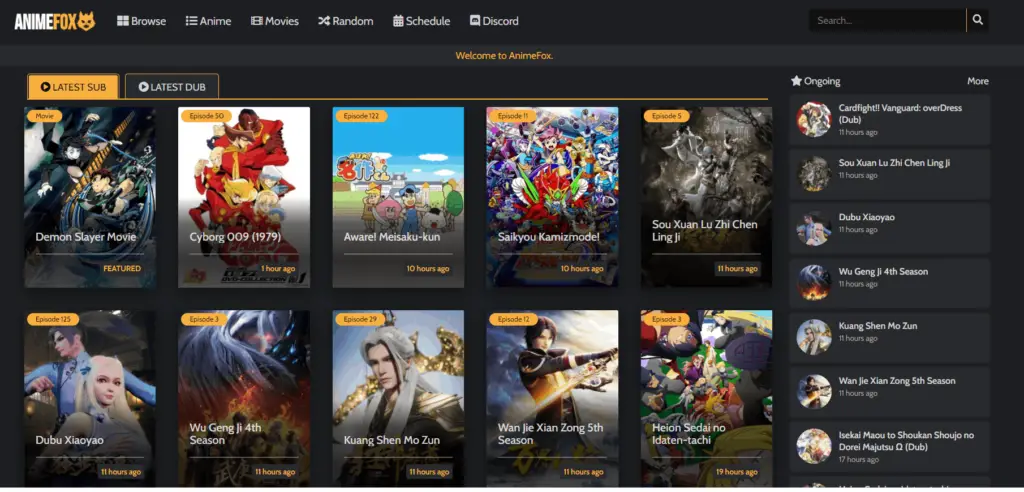Click the Episode 29 badge
This screenshot has width=1024, height=492.
[x=360, y=320]
